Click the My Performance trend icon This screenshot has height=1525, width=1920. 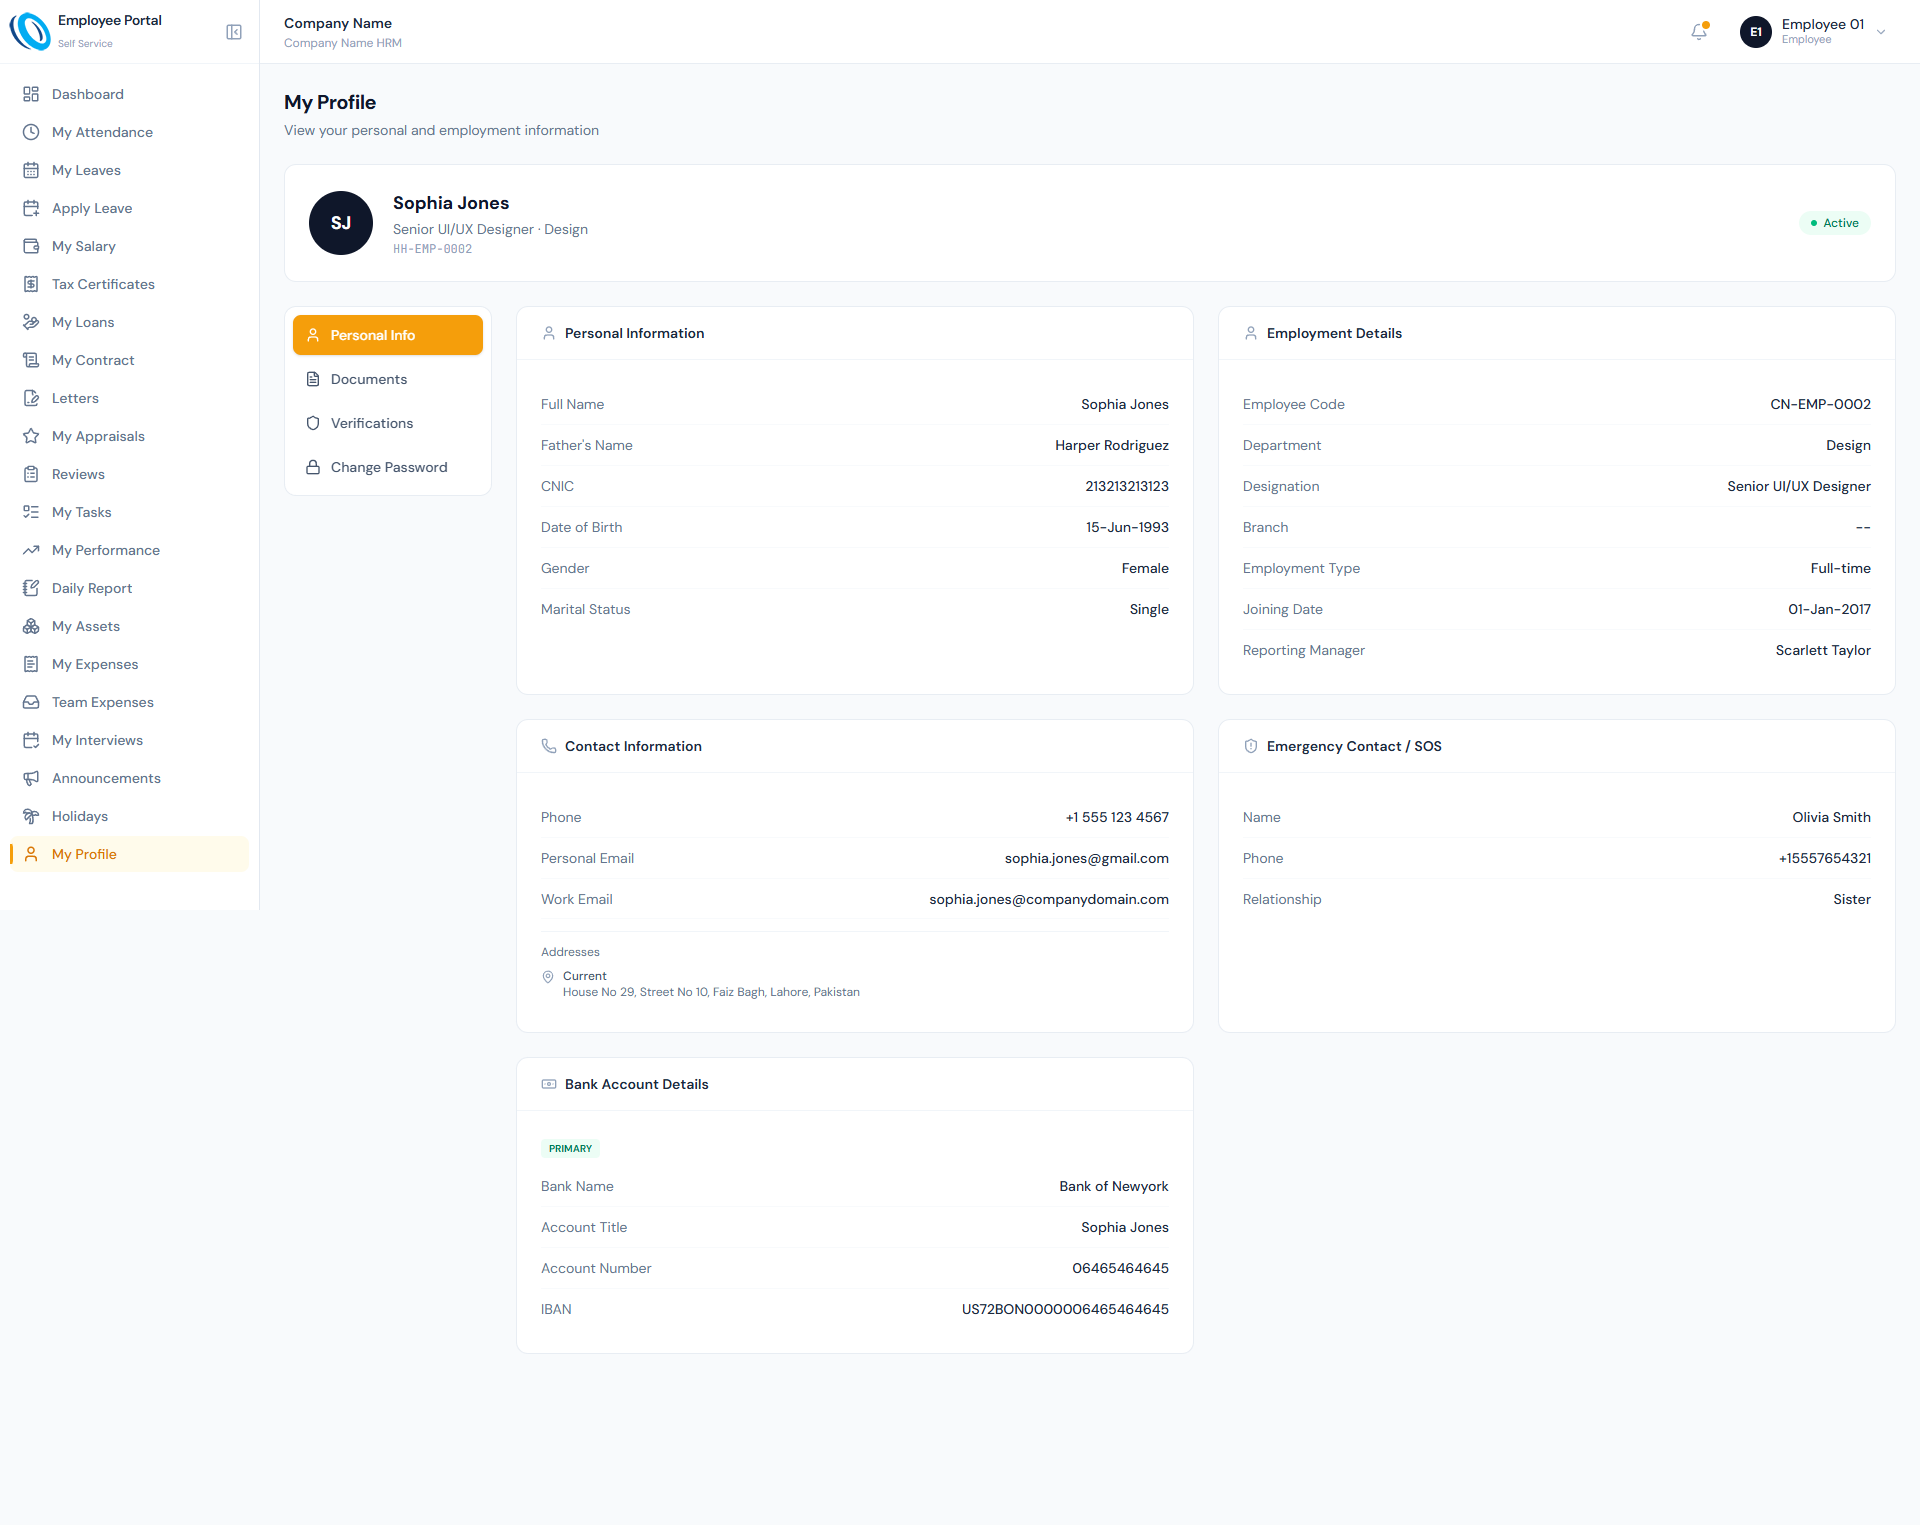31,550
